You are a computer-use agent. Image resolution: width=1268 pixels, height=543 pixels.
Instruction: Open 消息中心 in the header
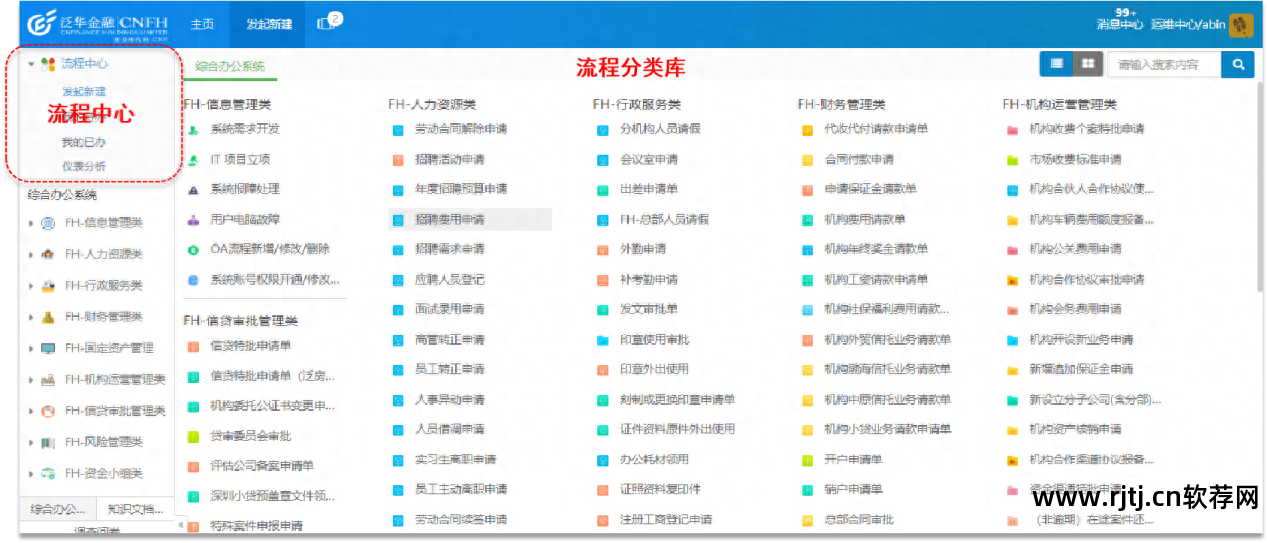click(x=1119, y=24)
